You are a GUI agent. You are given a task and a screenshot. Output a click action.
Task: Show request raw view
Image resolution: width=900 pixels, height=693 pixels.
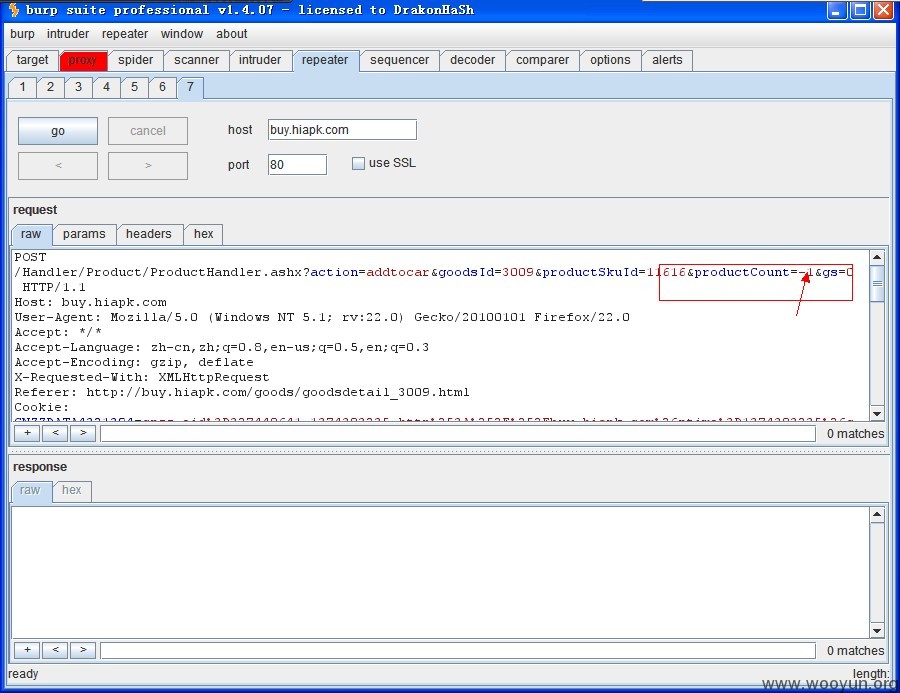[x=32, y=234]
